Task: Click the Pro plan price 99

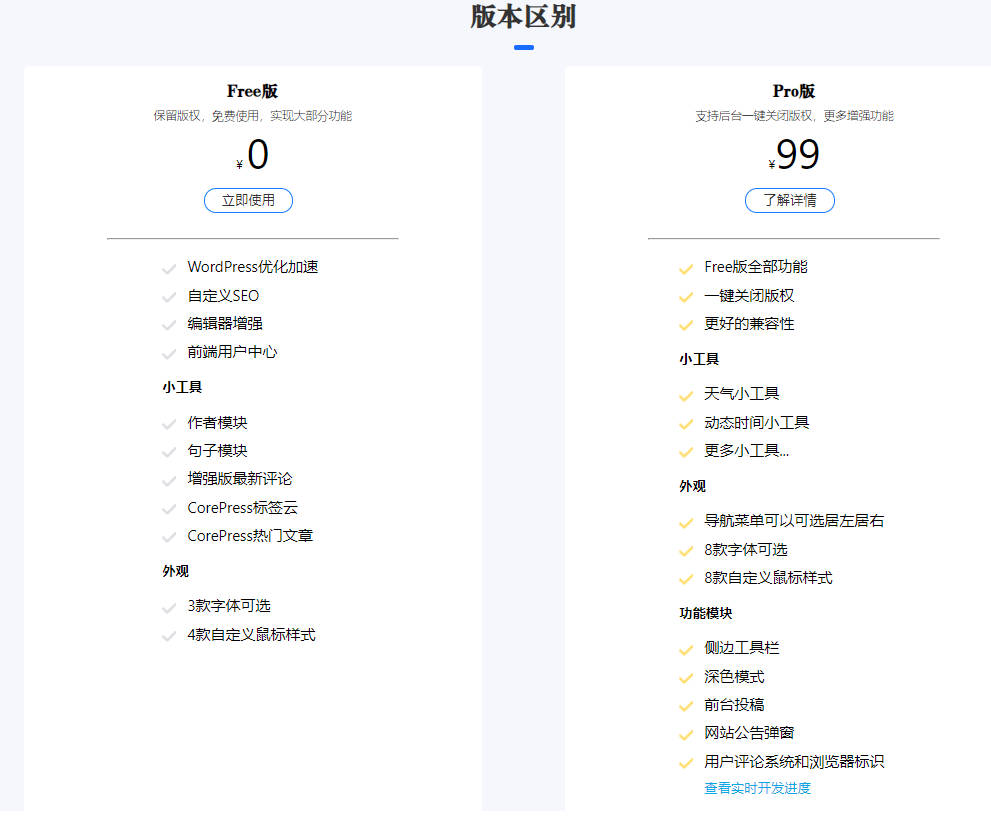Action: coord(798,154)
